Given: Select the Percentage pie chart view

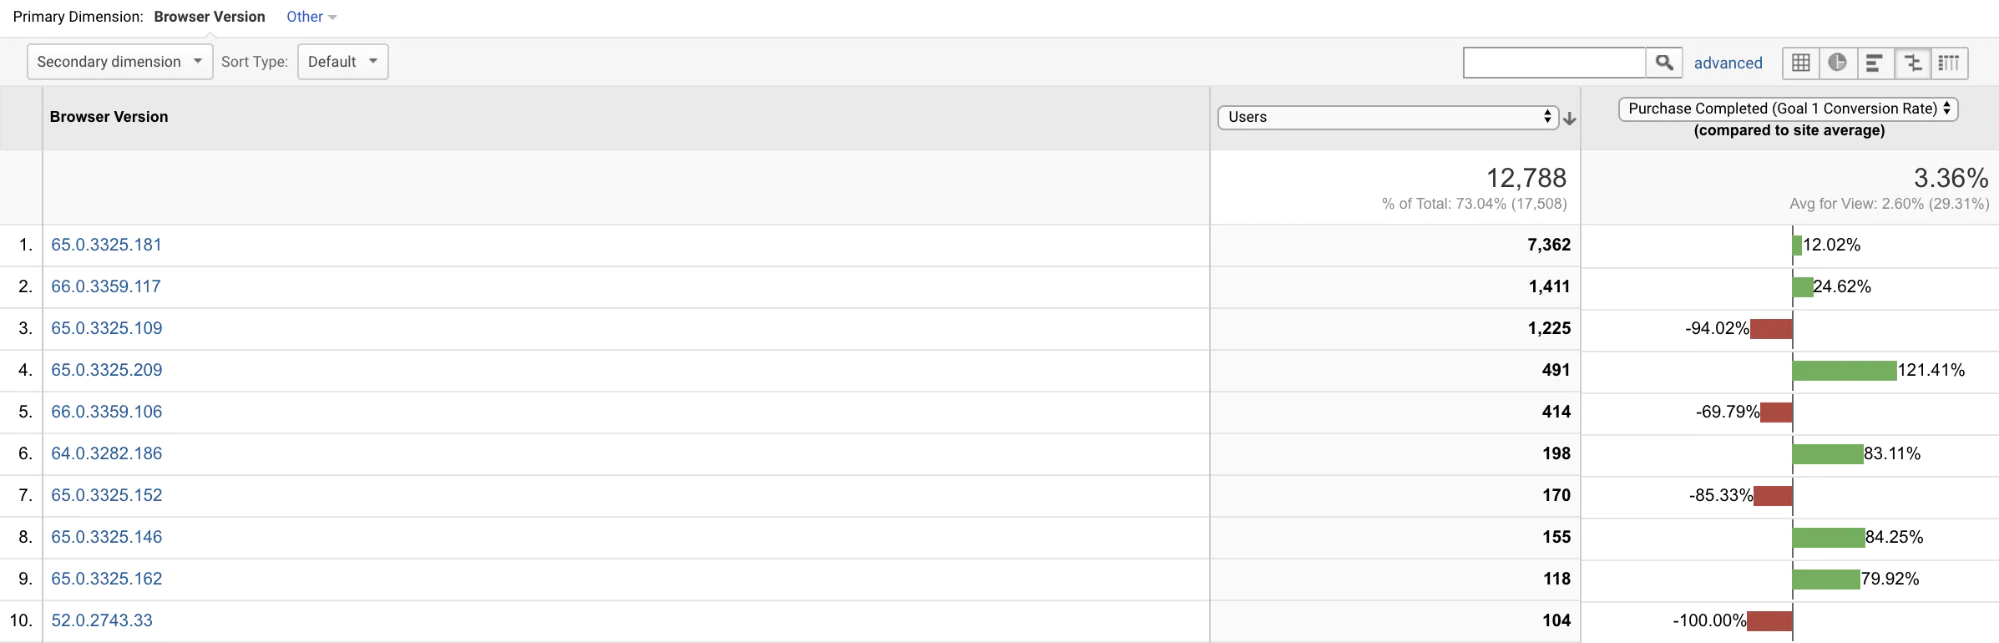Looking at the screenshot, I should coord(1838,62).
